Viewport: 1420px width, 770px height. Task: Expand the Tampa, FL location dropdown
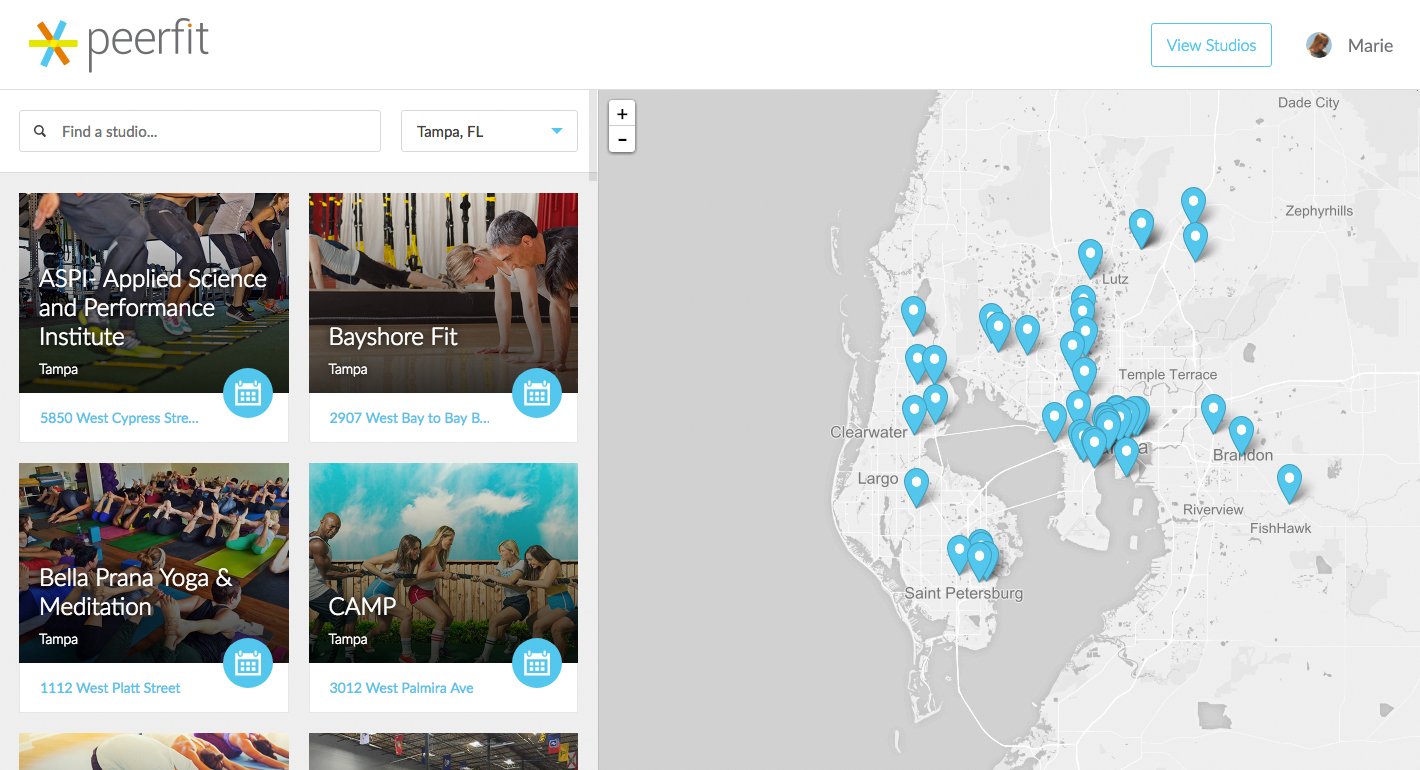point(489,131)
